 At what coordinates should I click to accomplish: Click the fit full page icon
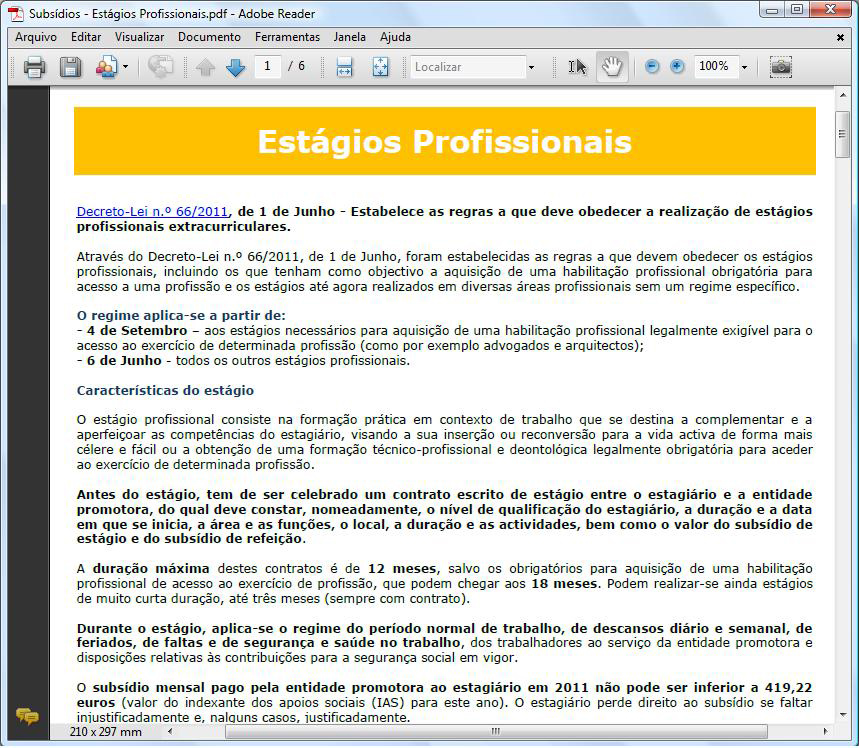[380, 67]
